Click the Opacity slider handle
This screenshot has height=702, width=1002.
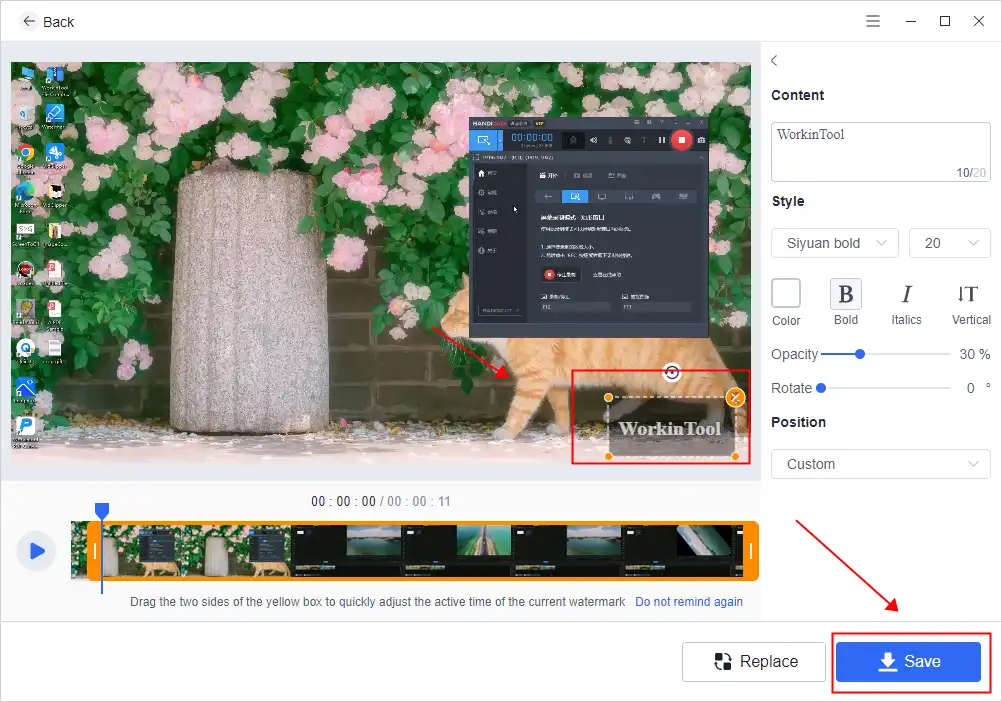point(859,354)
